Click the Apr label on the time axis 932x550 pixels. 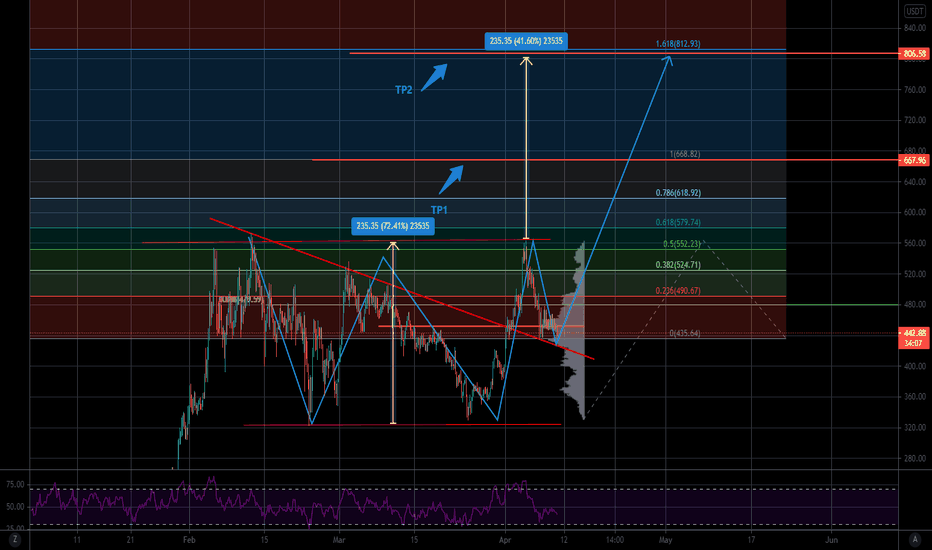[505, 540]
